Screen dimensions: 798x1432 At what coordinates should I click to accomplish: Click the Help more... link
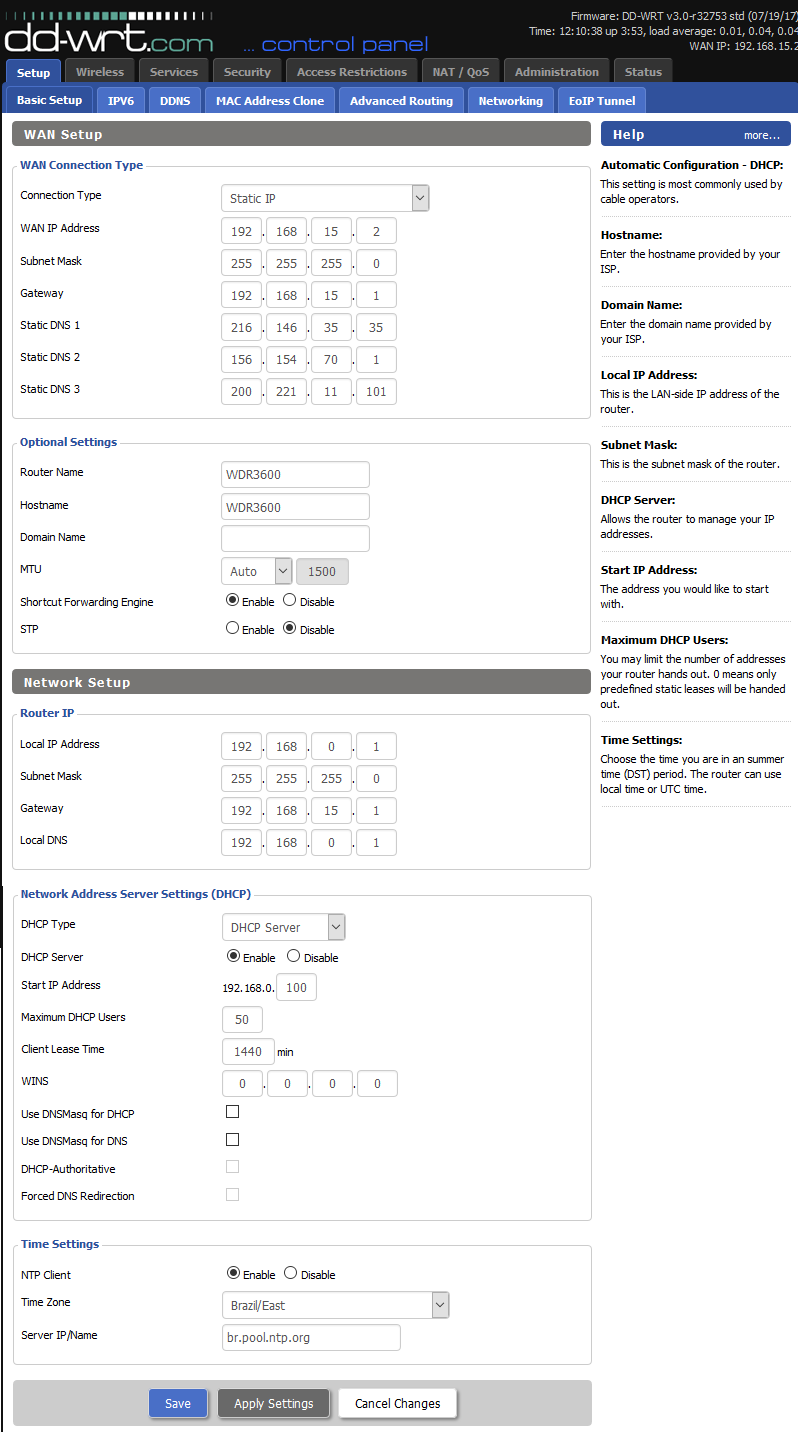(762, 135)
